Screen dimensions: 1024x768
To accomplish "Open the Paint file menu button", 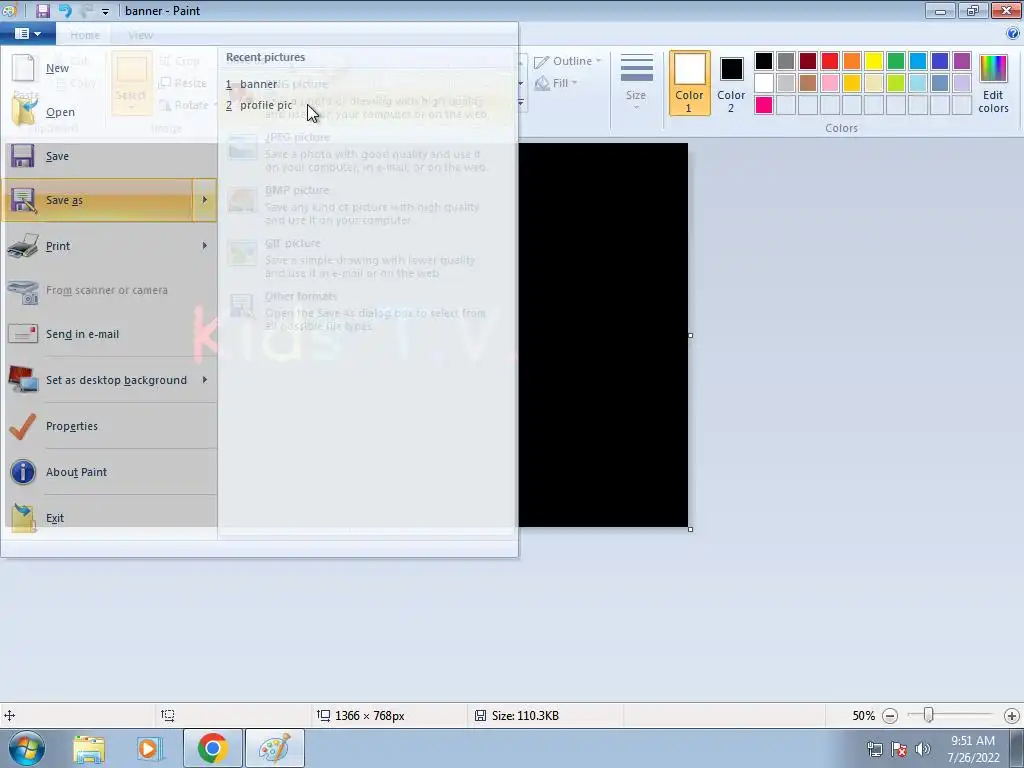I will [27, 33].
